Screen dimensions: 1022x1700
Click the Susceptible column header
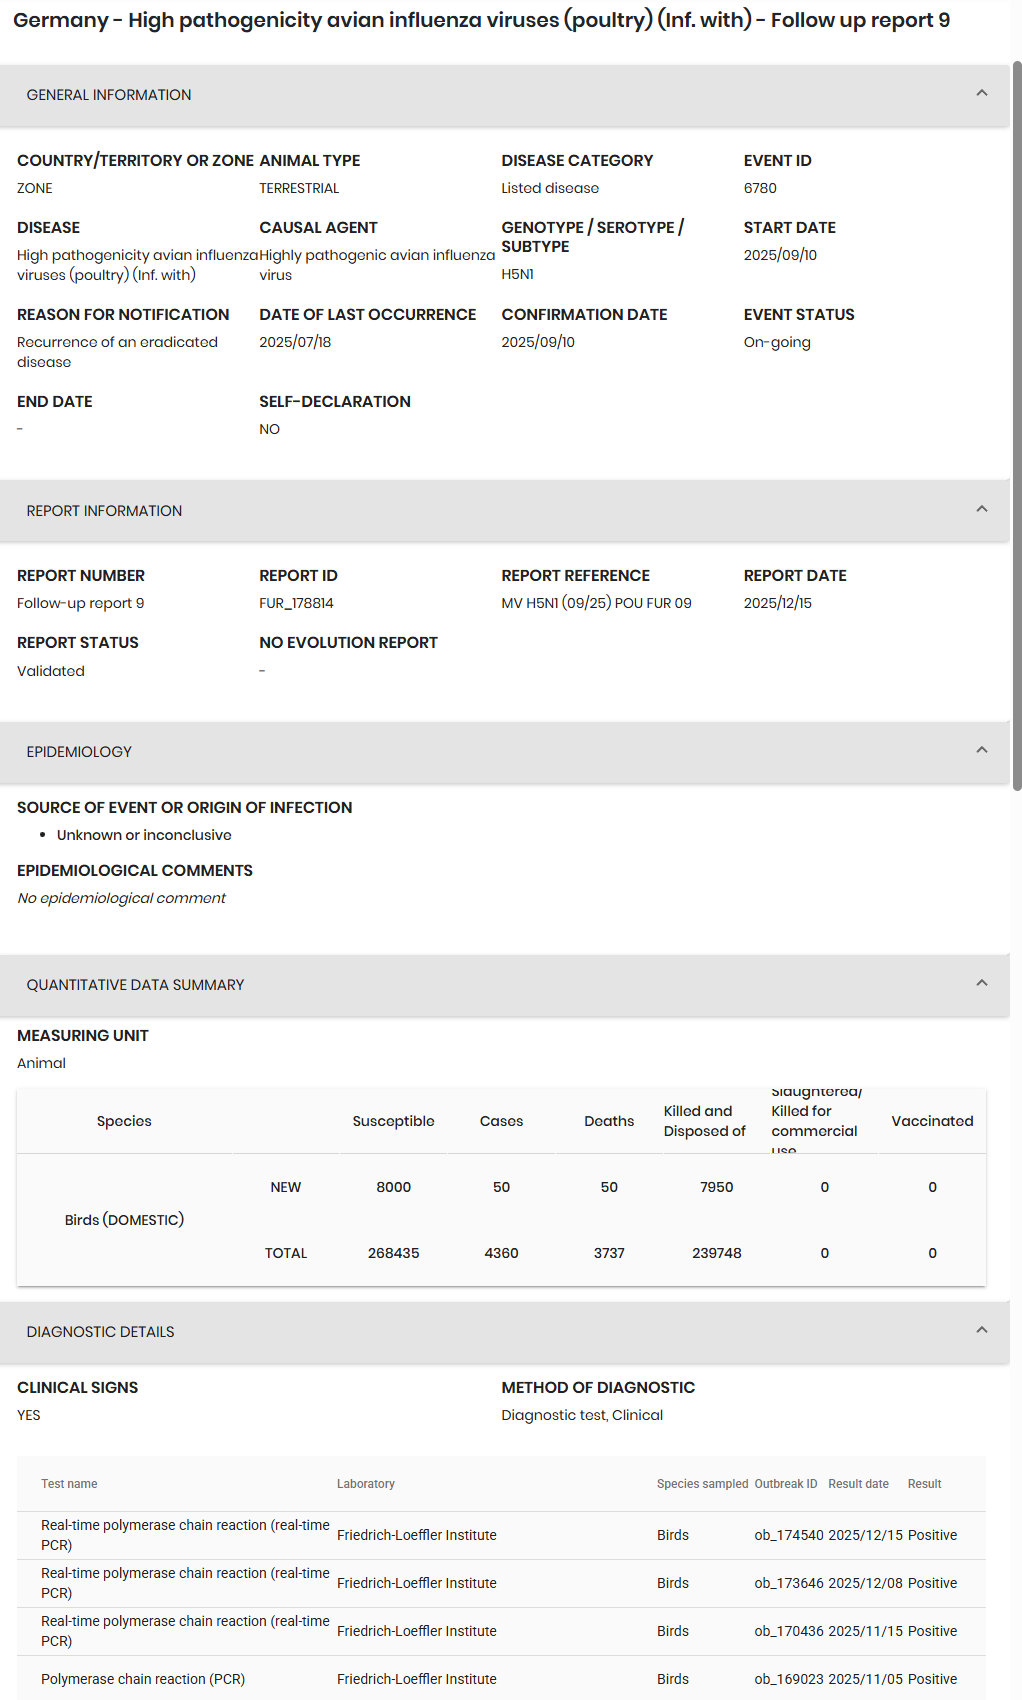[393, 1121]
